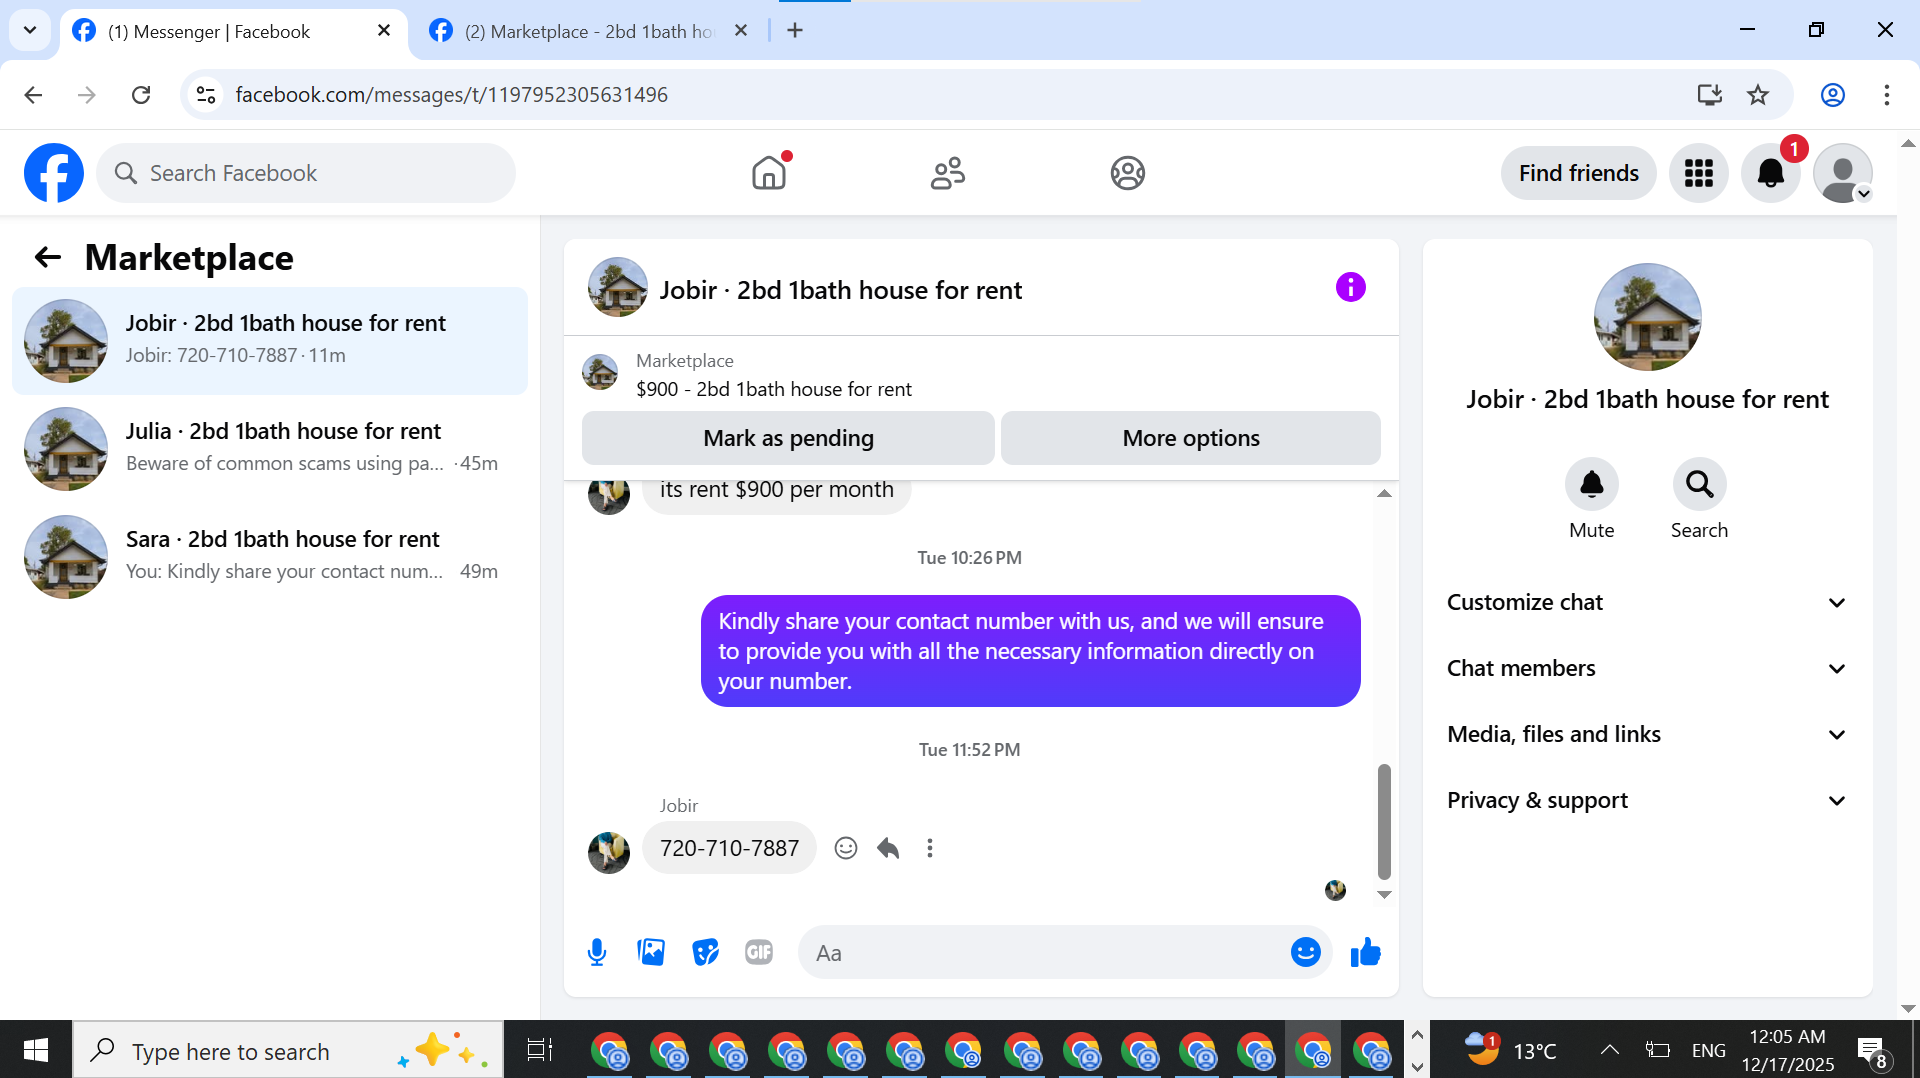Open the weather widget showing 13°C

[1510, 1050]
